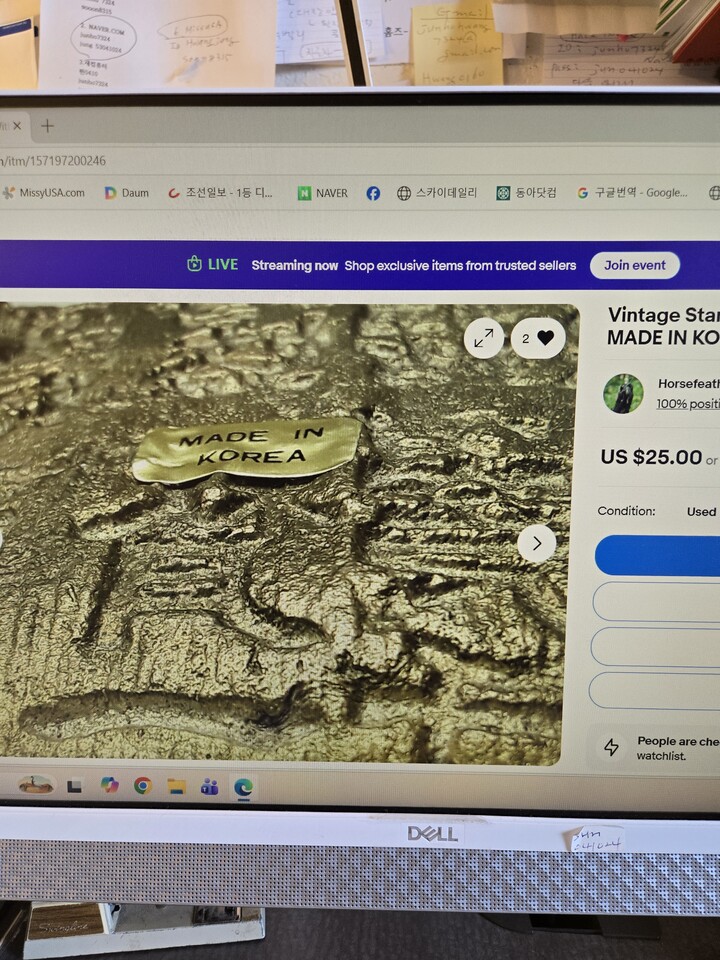Open the seller's 100% positive feedback link
This screenshot has width=720, height=960.
(688, 404)
